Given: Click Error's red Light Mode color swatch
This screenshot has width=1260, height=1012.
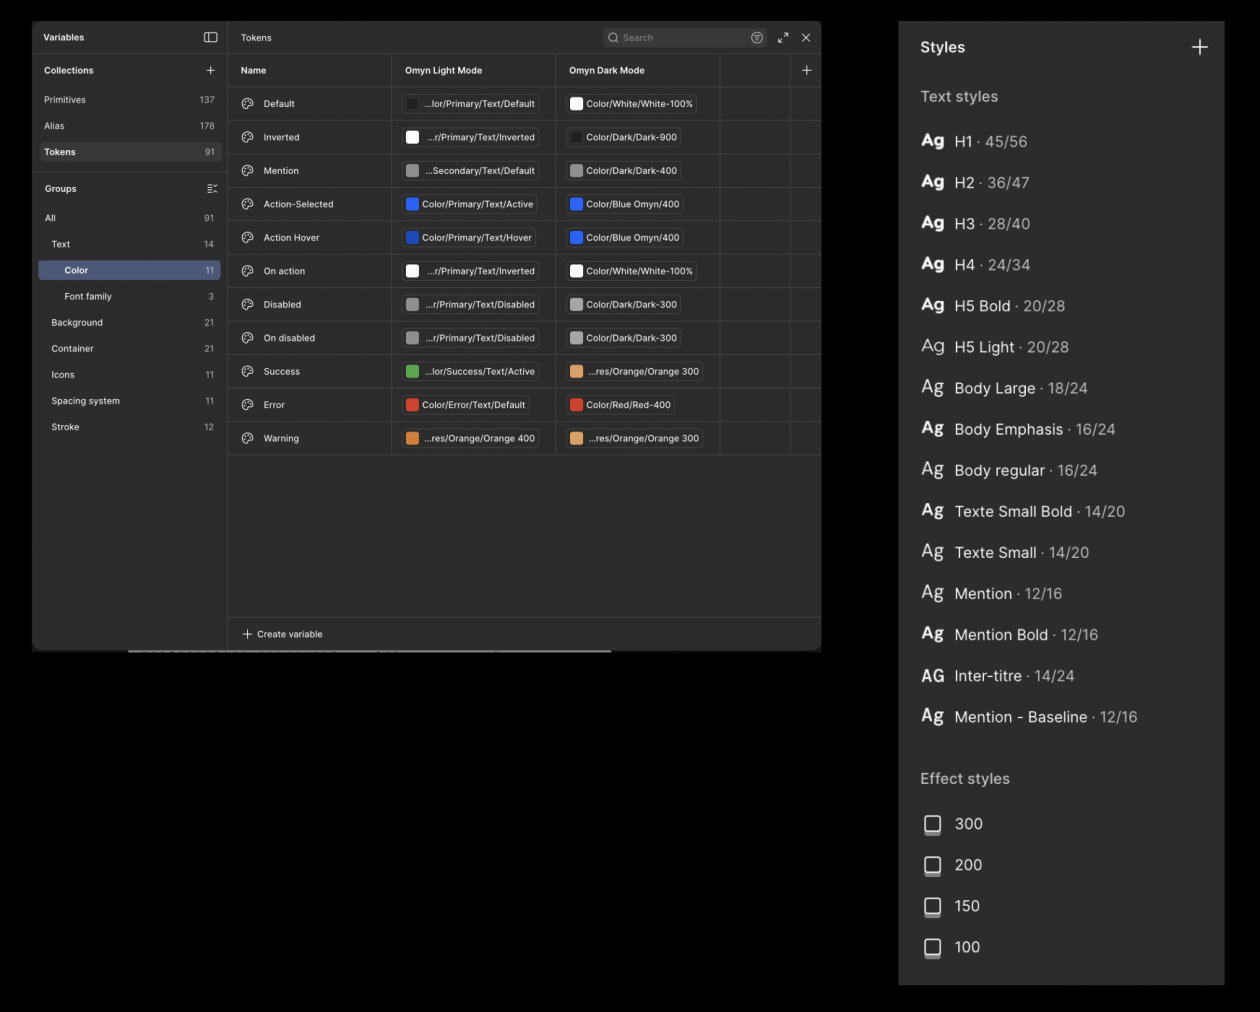Looking at the screenshot, I should pyautogui.click(x=412, y=405).
